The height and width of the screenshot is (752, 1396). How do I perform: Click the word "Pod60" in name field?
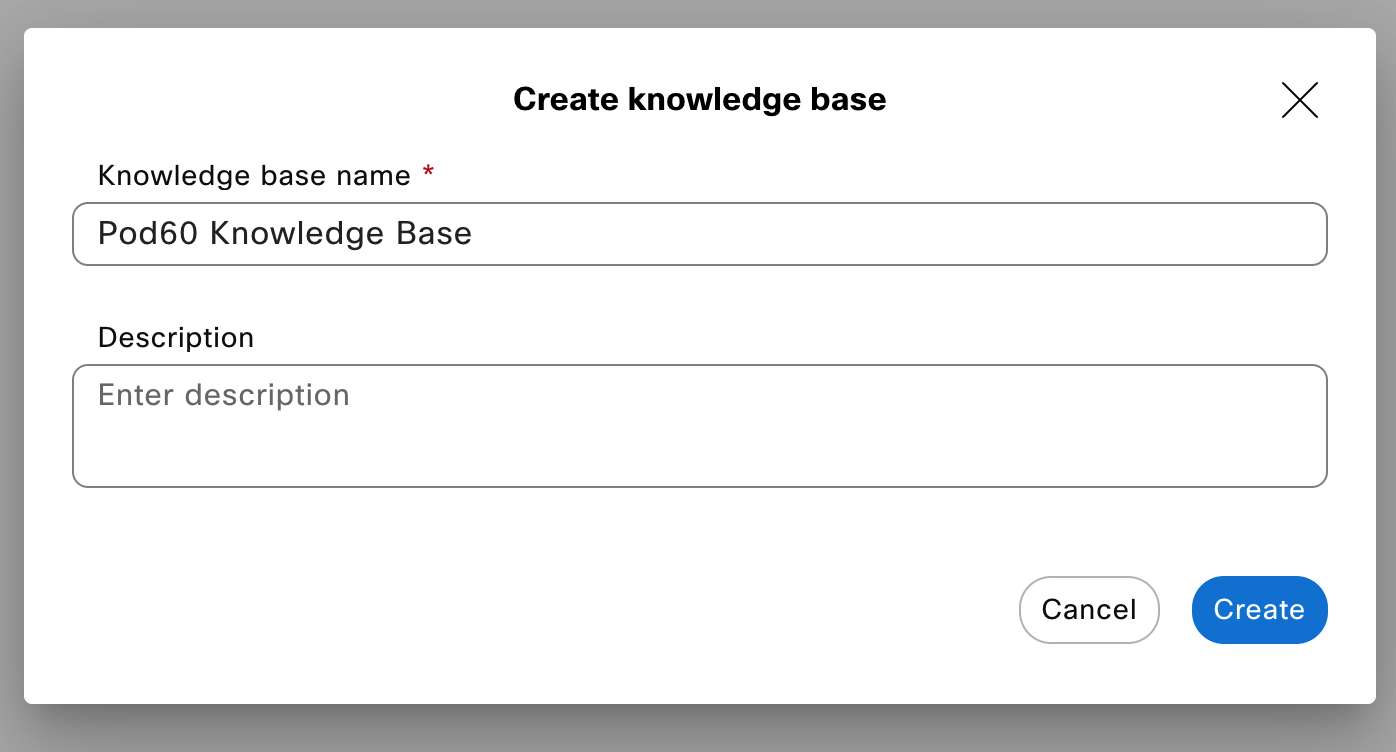coord(150,234)
